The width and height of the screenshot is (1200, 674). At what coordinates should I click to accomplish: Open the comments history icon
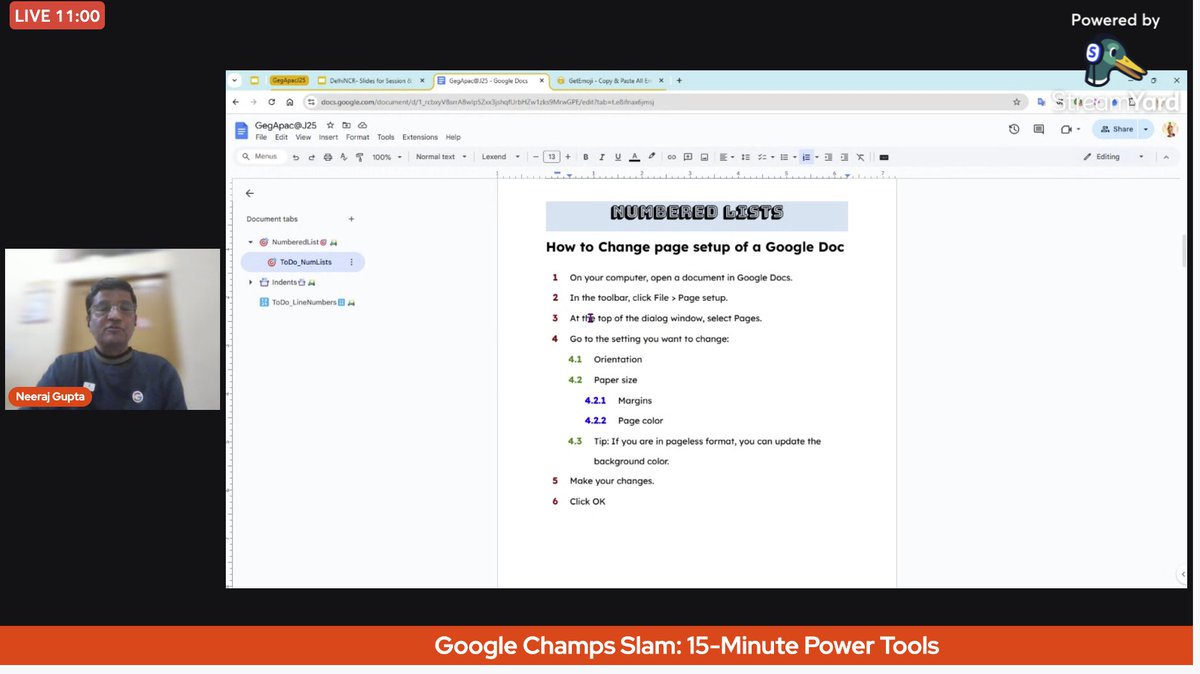1039,129
